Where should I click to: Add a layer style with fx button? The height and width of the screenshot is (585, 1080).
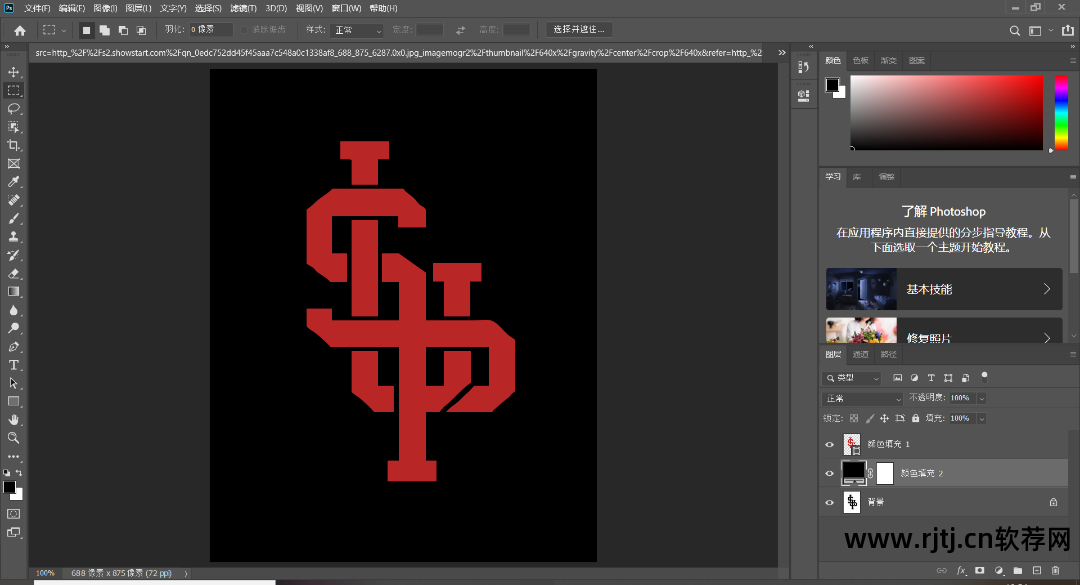tap(962, 571)
